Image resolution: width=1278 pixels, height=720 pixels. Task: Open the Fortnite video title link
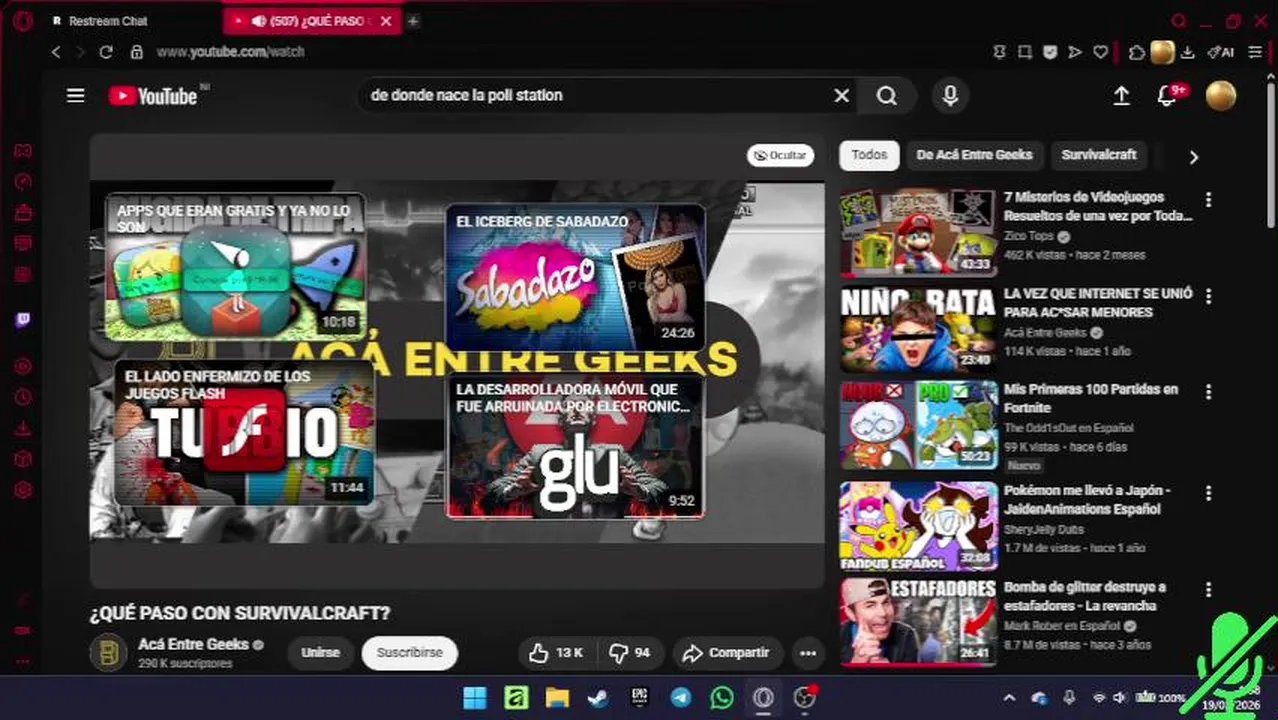1091,398
